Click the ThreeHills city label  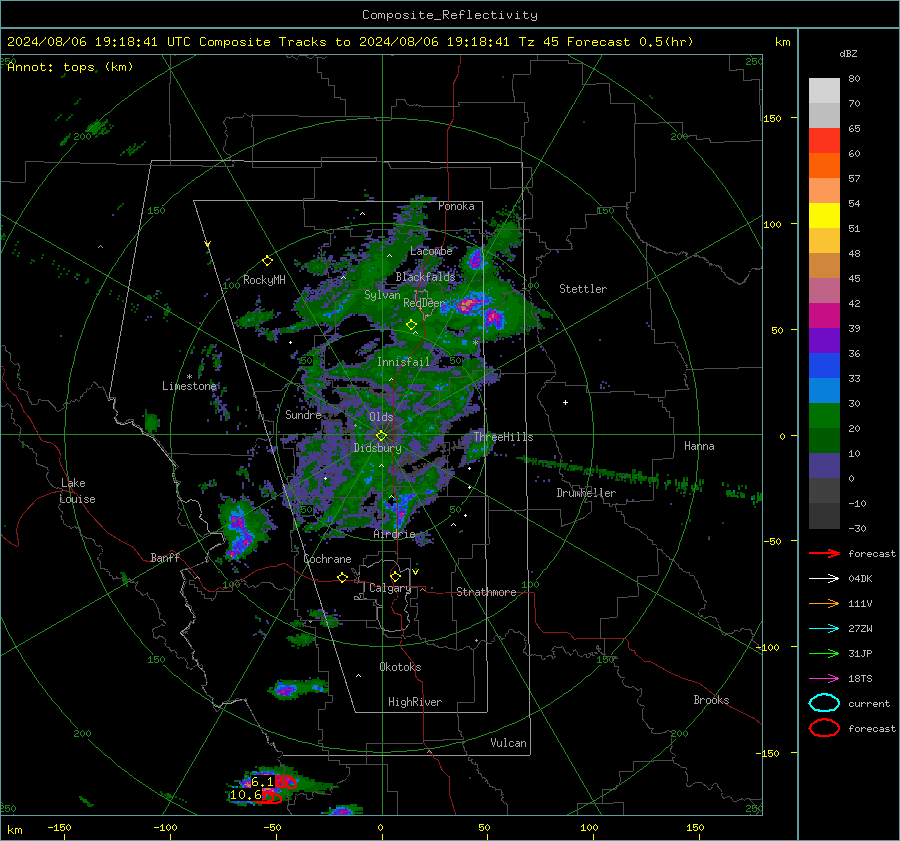tap(503, 437)
